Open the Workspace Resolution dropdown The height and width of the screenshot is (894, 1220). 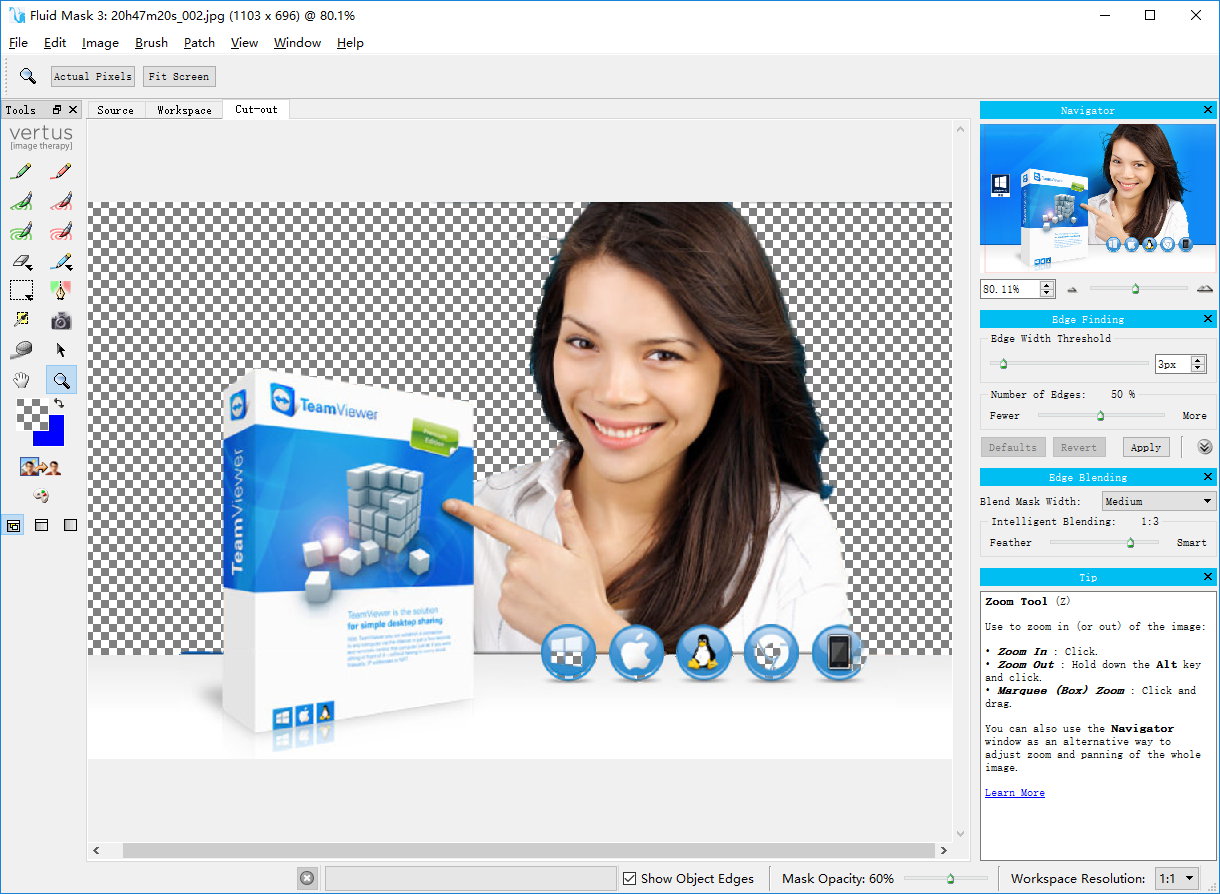click(x=1177, y=879)
